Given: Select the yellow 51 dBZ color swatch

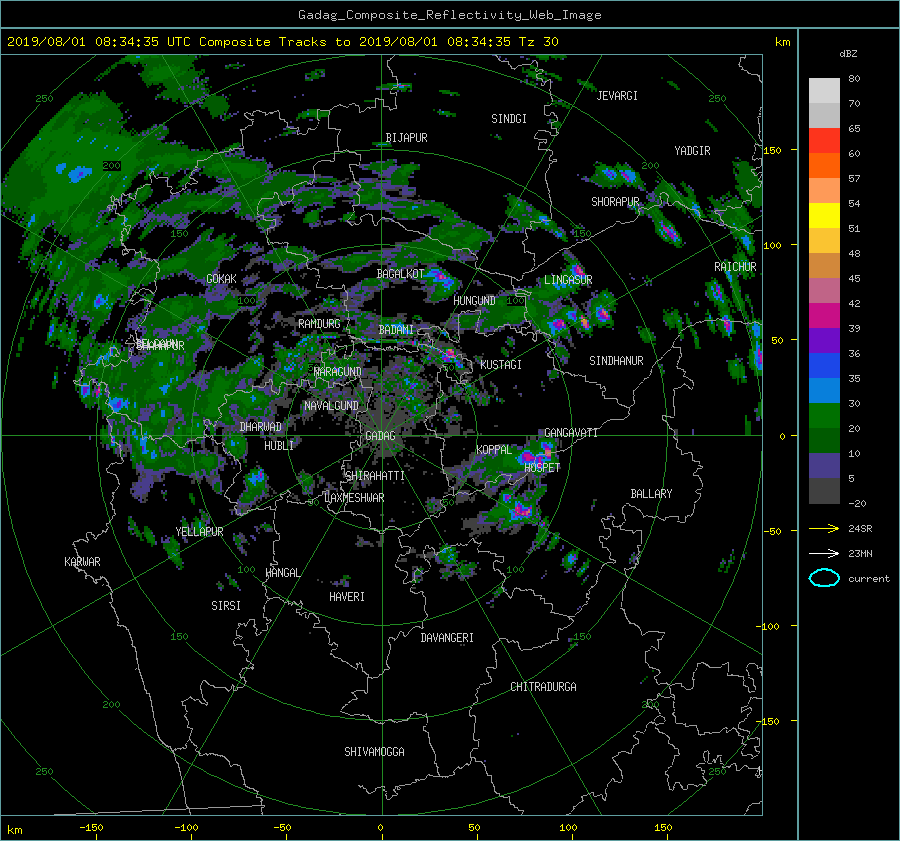Looking at the screenshot, I should tap(824, 216).
